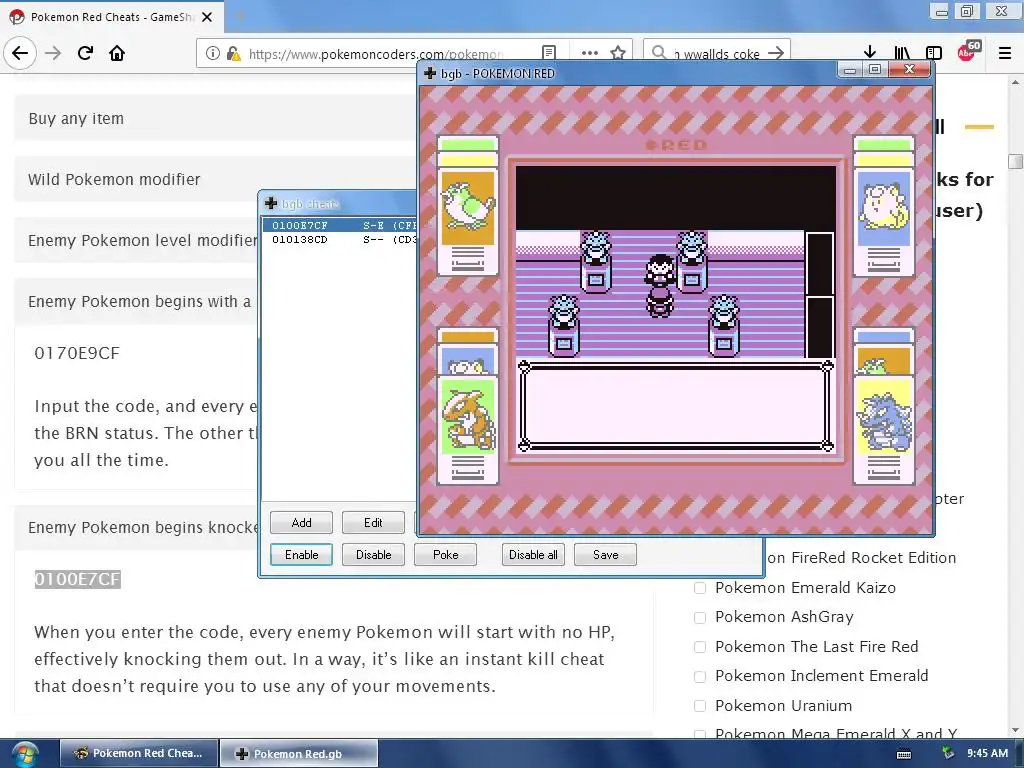Screen dimensions: 1024x768
Task: Open connection lock icon in address bar
Action: [233, 54]
